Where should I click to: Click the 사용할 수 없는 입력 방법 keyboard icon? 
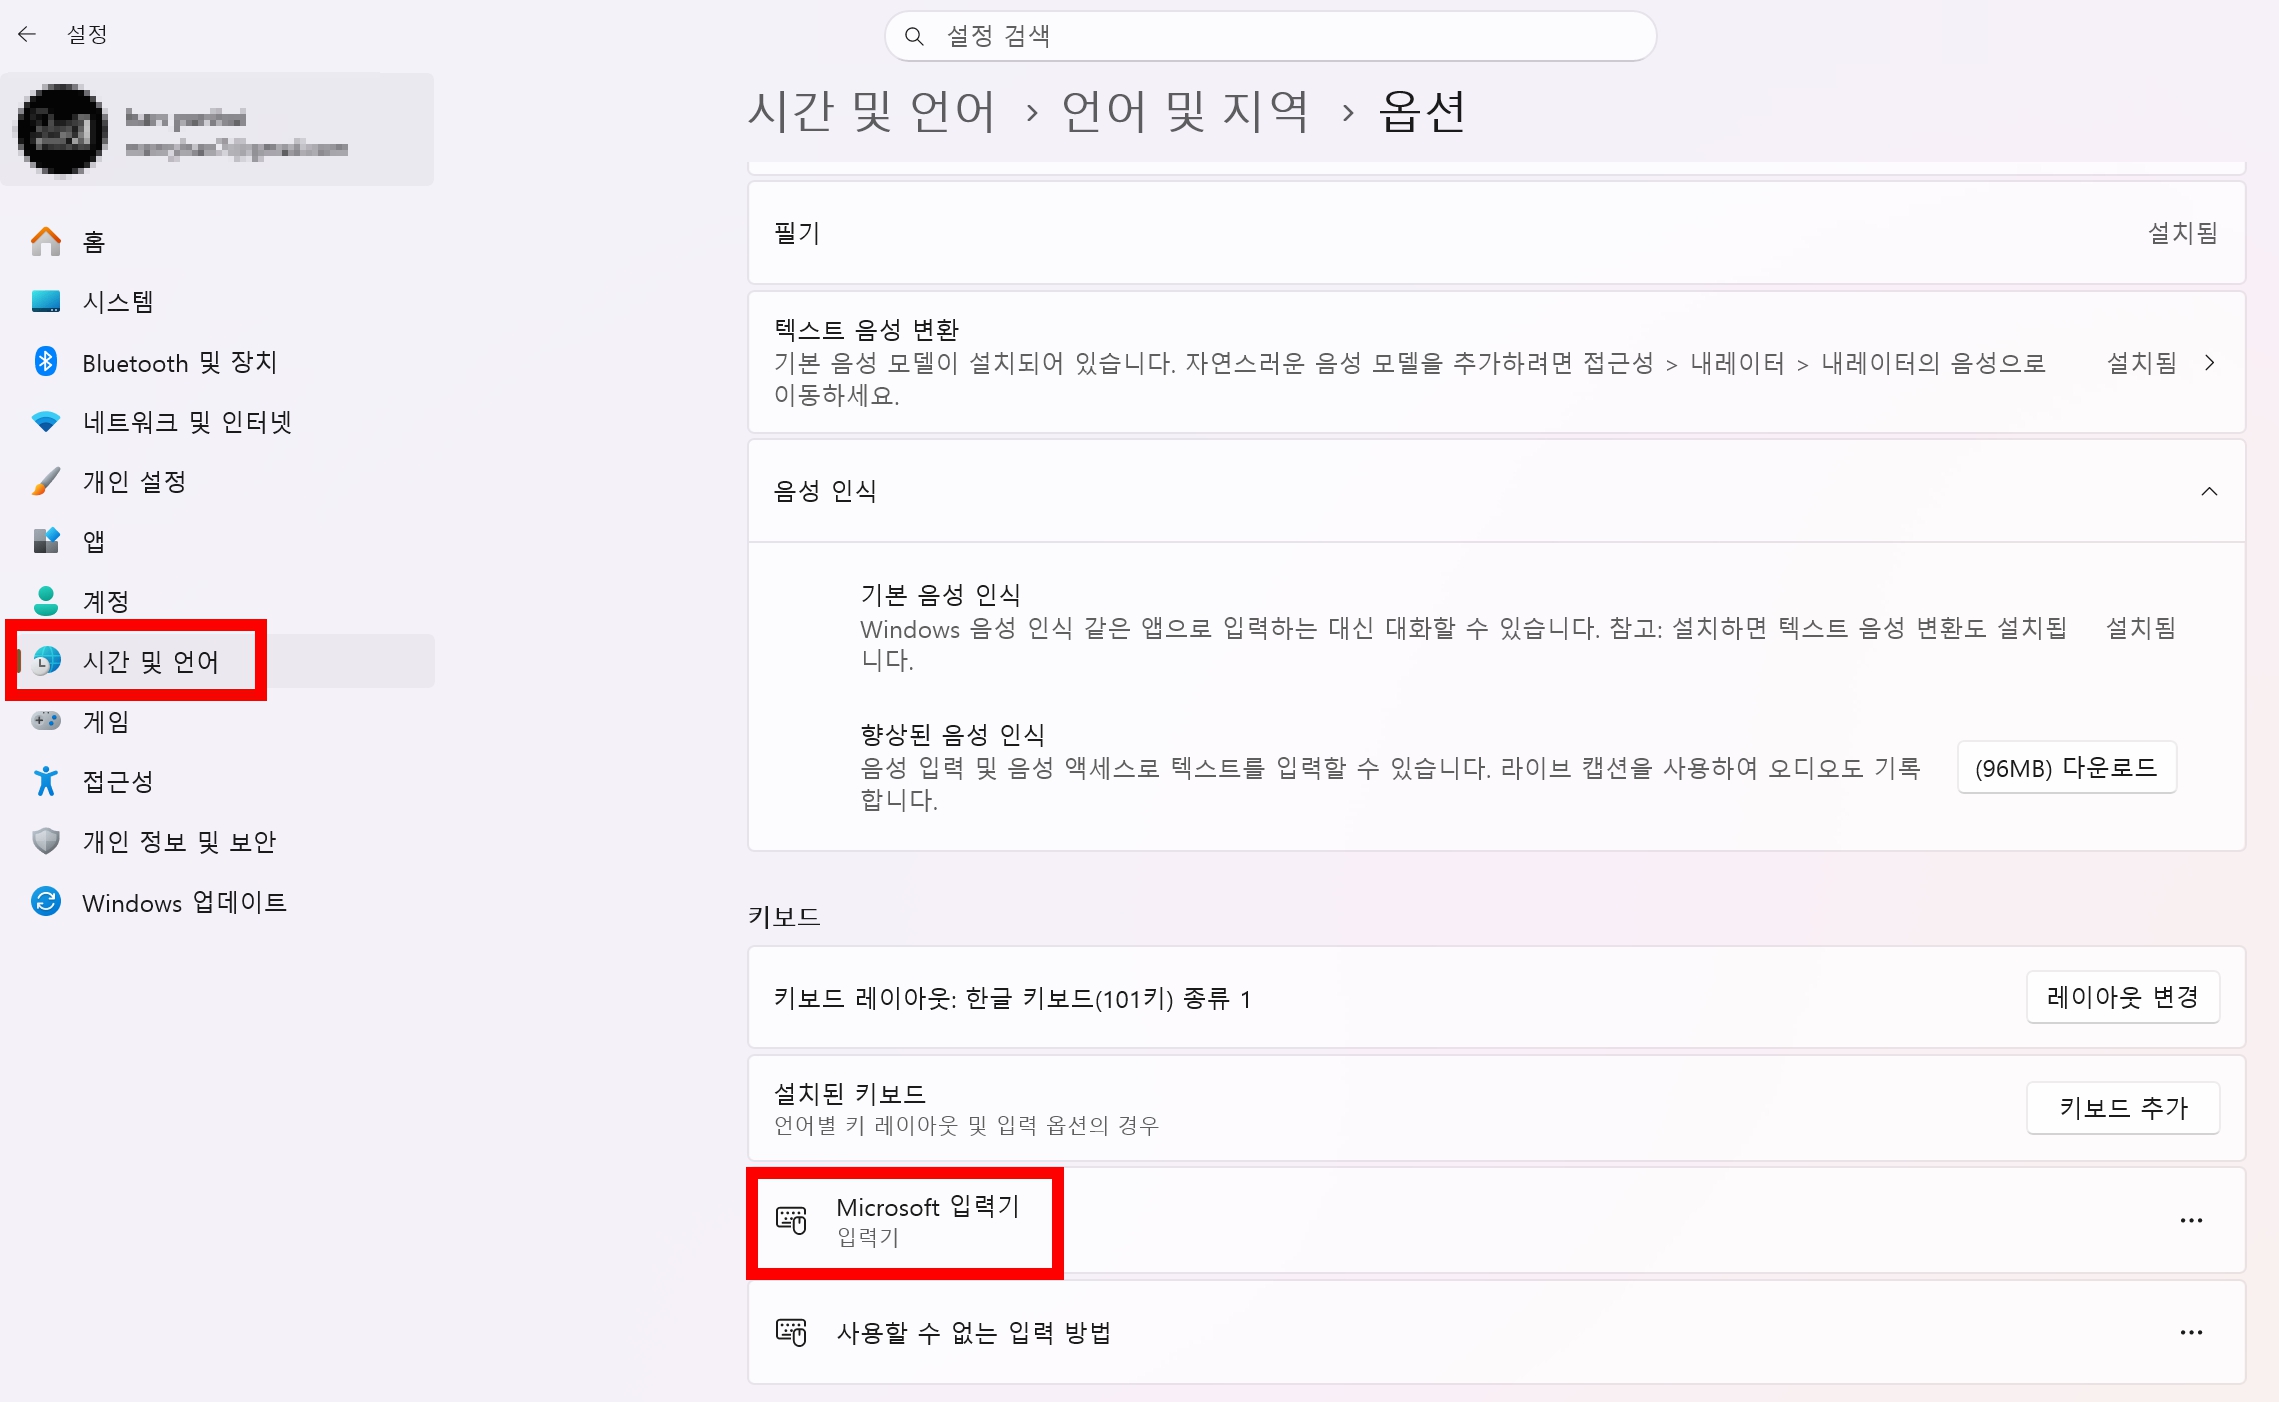click(791, 1332)
